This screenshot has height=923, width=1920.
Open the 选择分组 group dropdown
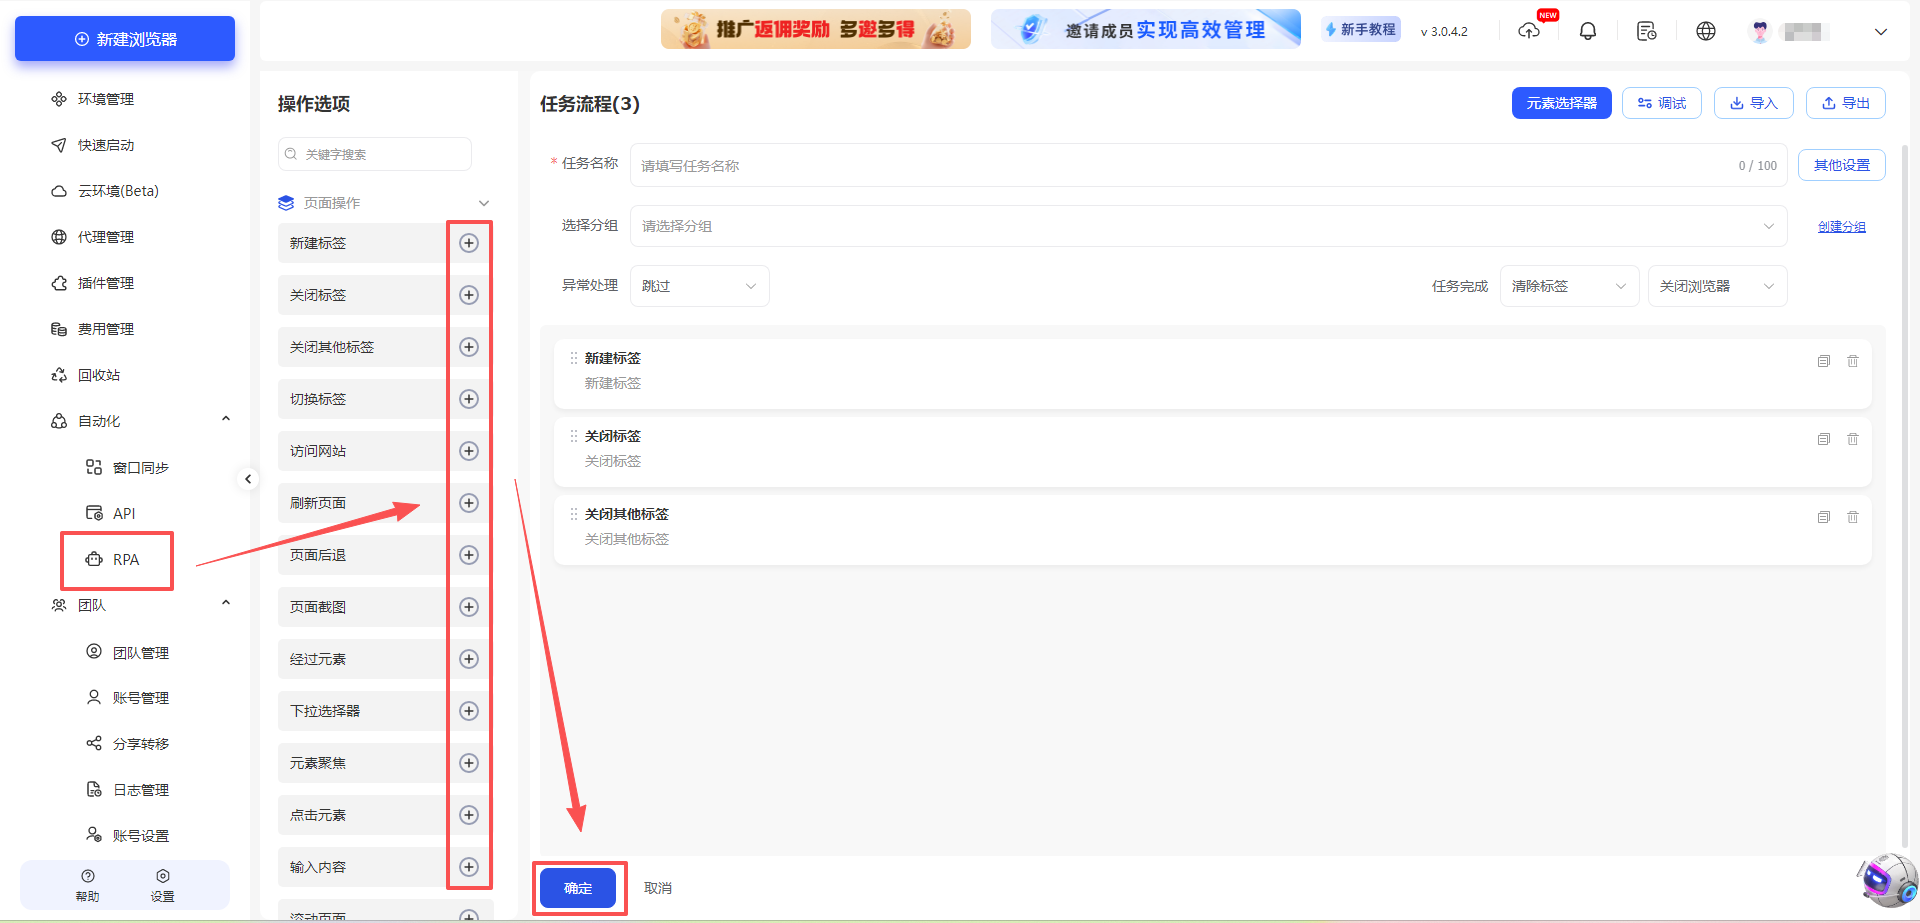click(x=1205, y=226)
